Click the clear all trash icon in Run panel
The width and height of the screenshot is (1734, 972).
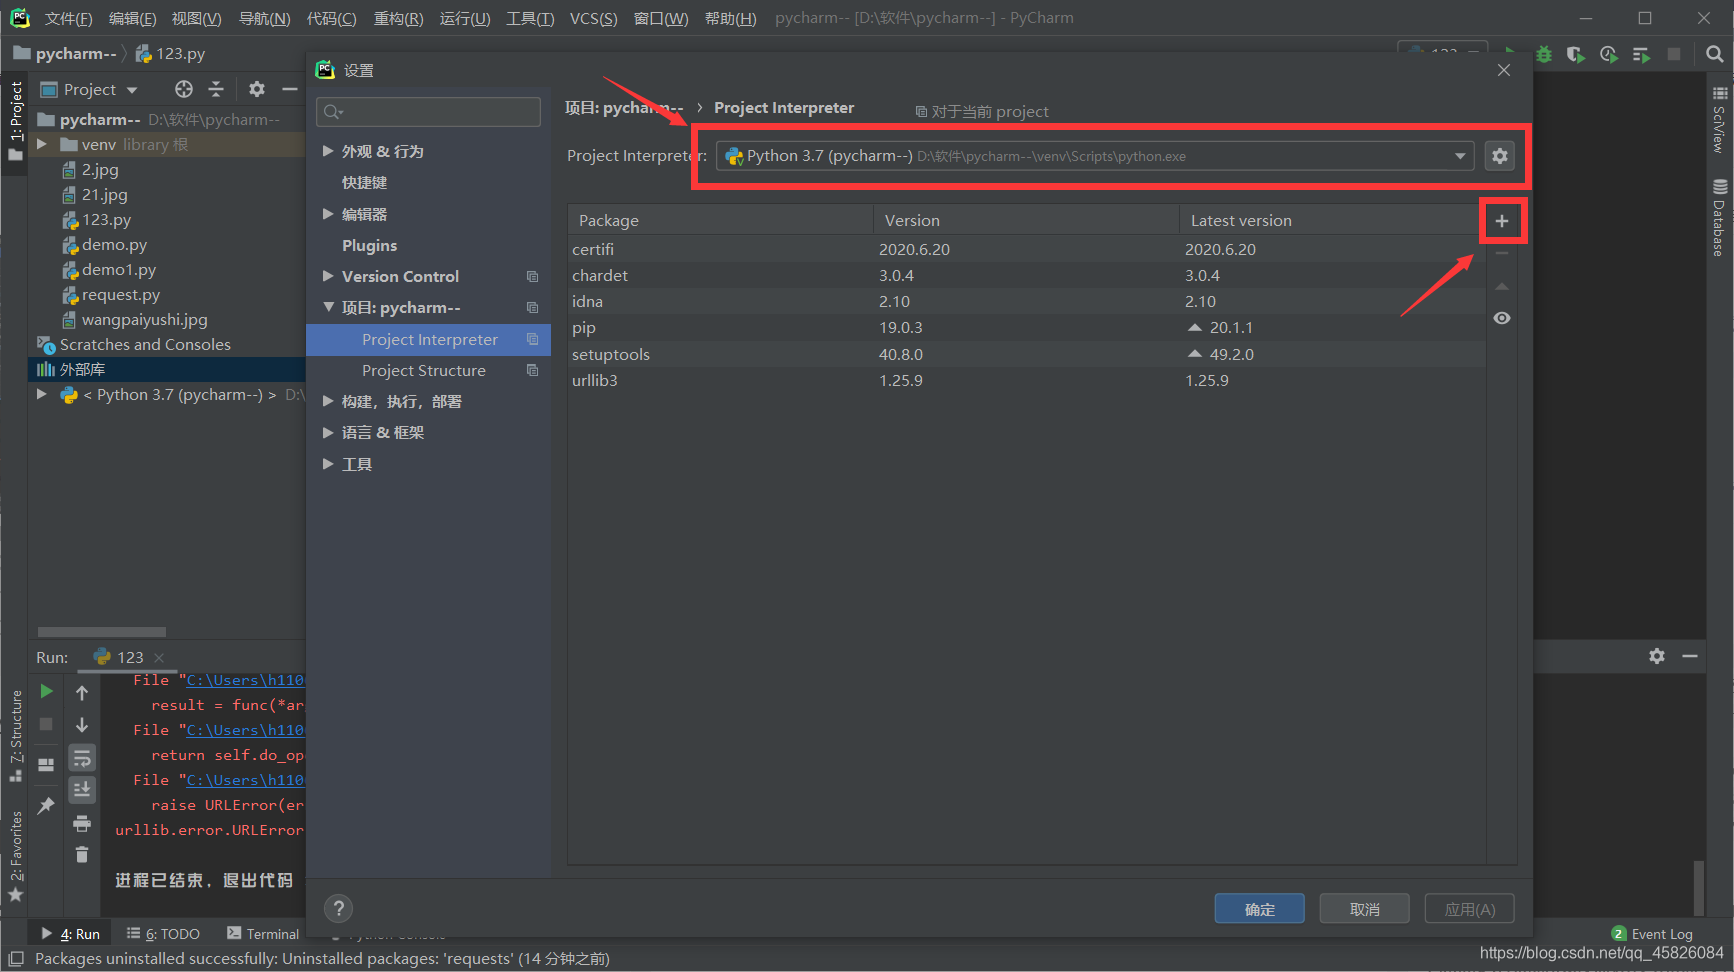[82, 854]
